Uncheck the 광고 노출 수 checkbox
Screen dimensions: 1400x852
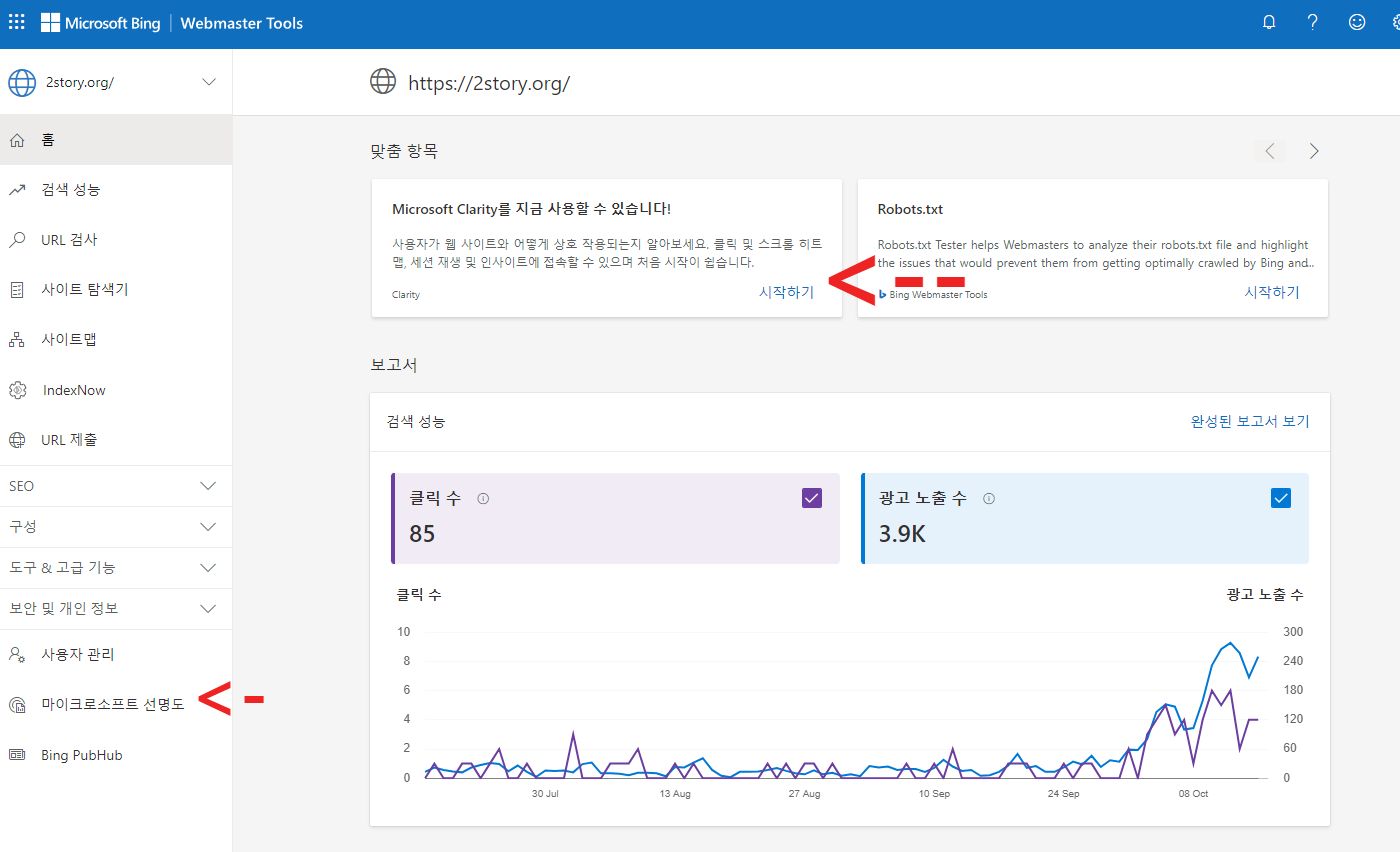(1280, 498)
